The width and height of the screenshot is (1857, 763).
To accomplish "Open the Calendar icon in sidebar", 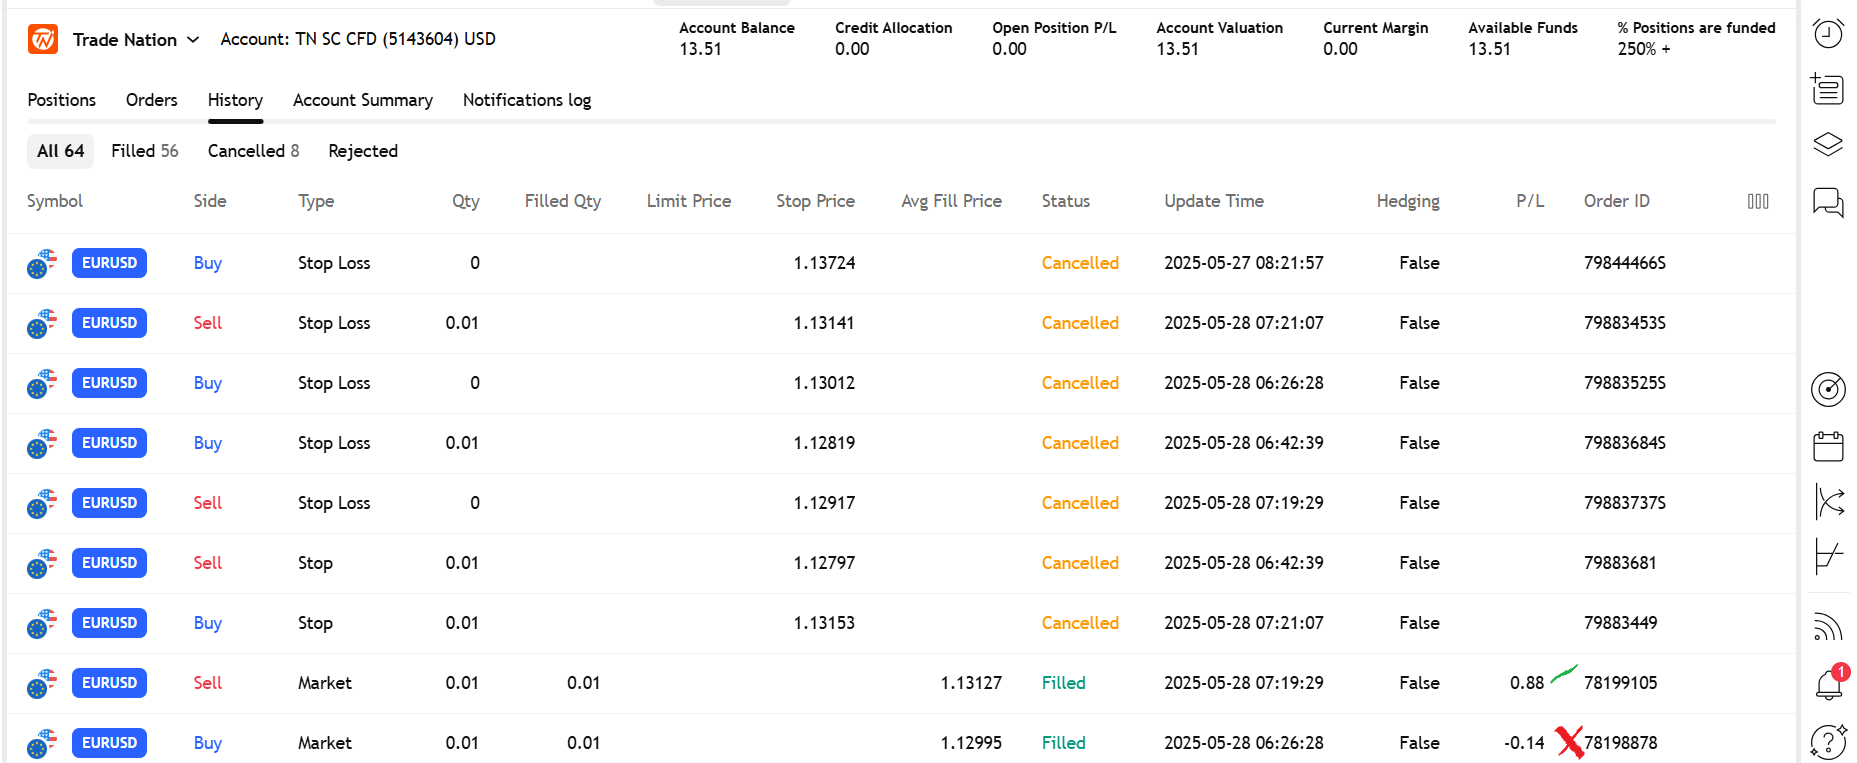I will pyautogui.click(x=1828, y=446).
